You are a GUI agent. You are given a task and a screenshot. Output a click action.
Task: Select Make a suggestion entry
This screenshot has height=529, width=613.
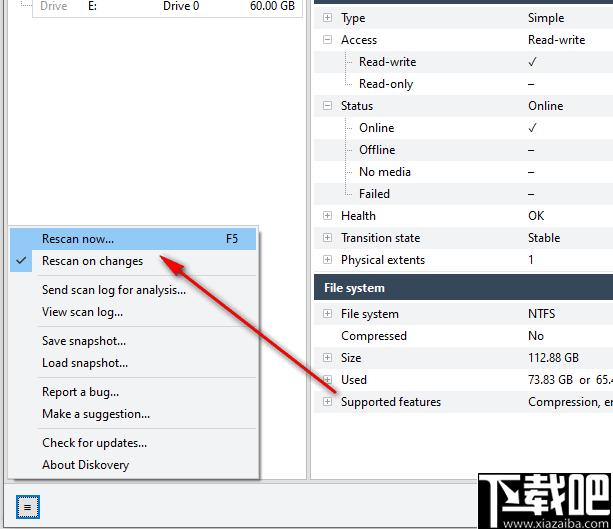tap(133, 414)
